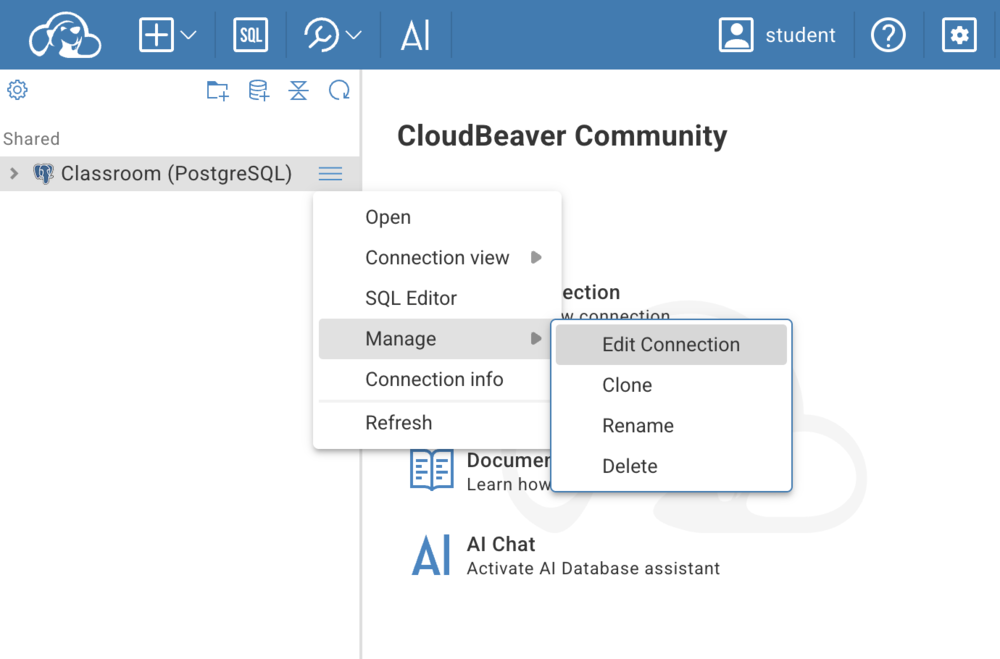The width and height of the screenshot is (1000, 659).
Task: Expand the Connection view submenu arrow
Action: [x=536, y=258]
